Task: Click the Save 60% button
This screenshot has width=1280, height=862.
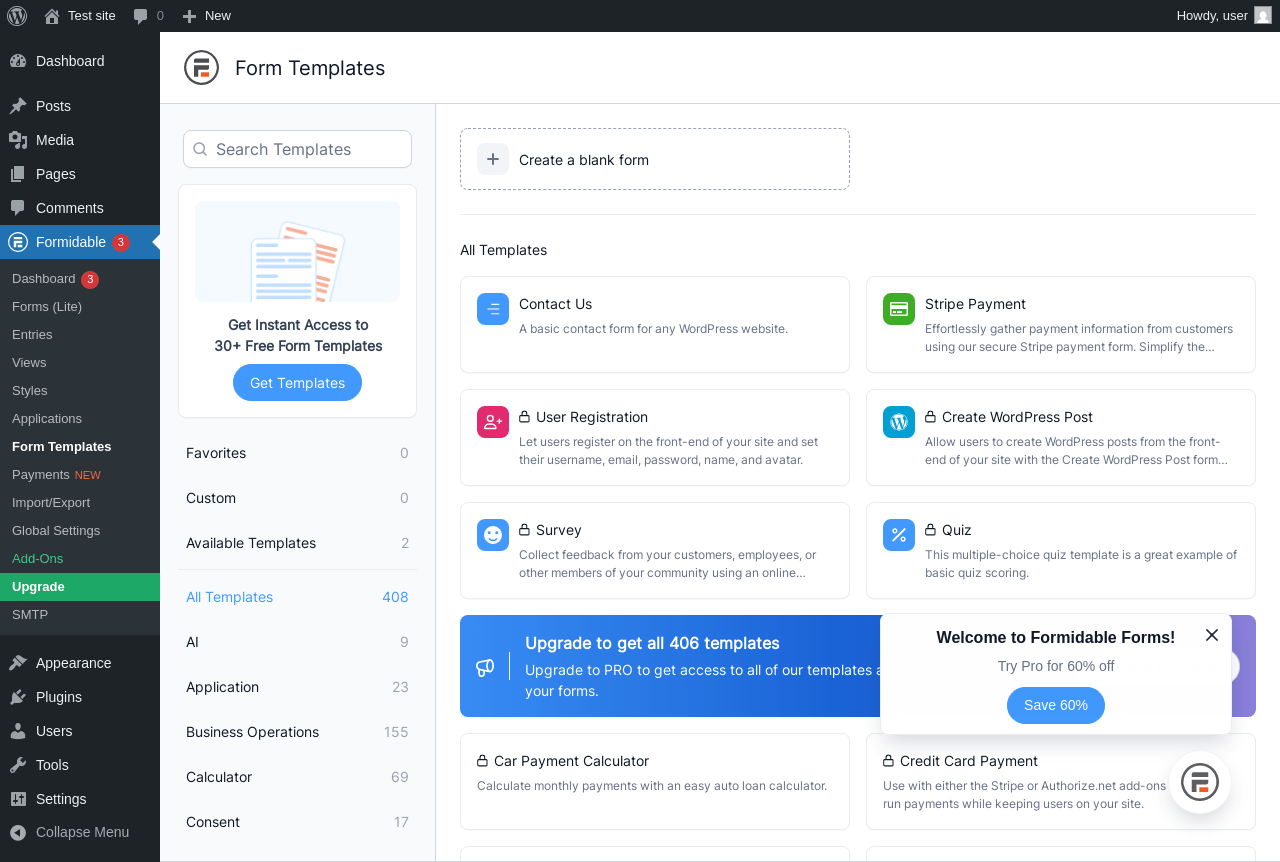Action: (1056, 705)
